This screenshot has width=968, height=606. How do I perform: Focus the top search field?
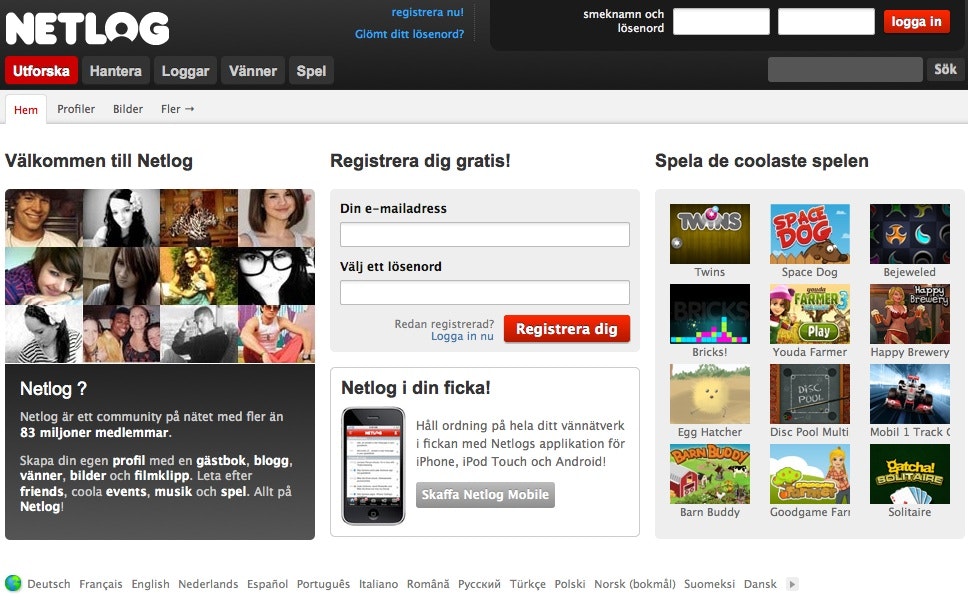(x=845, y=69)
